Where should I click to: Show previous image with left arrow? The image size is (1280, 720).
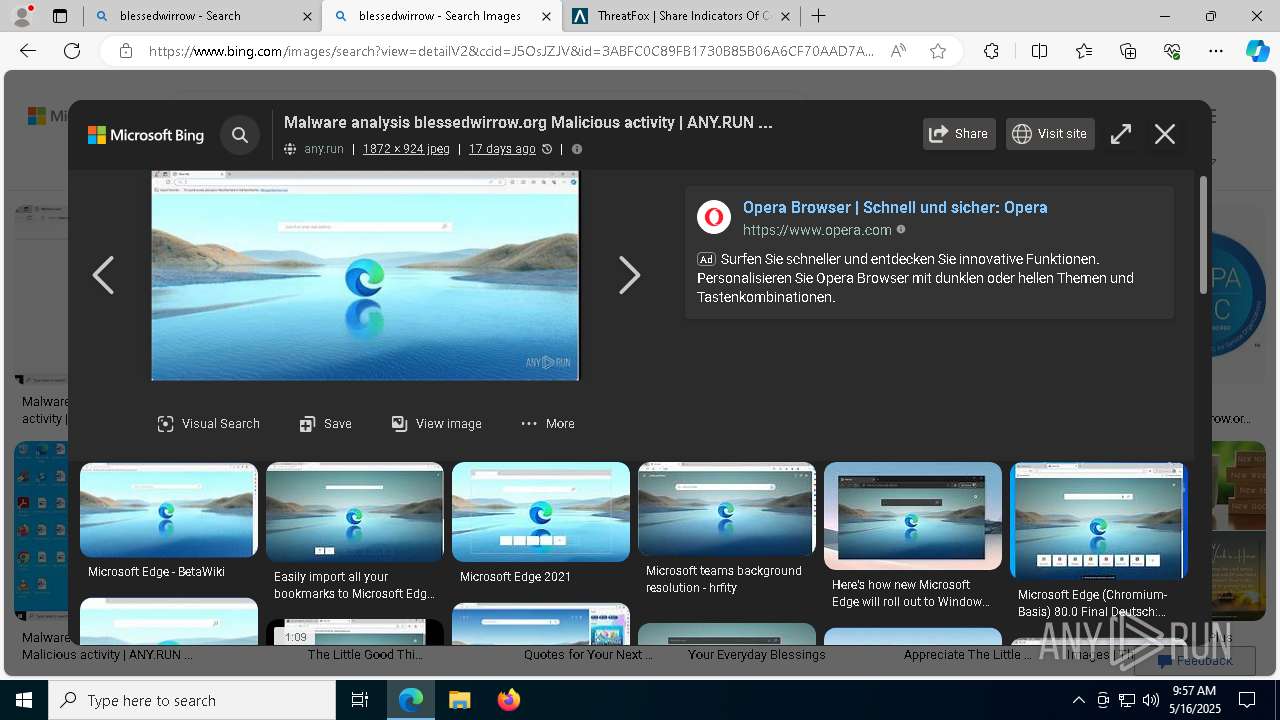point(103,275)
